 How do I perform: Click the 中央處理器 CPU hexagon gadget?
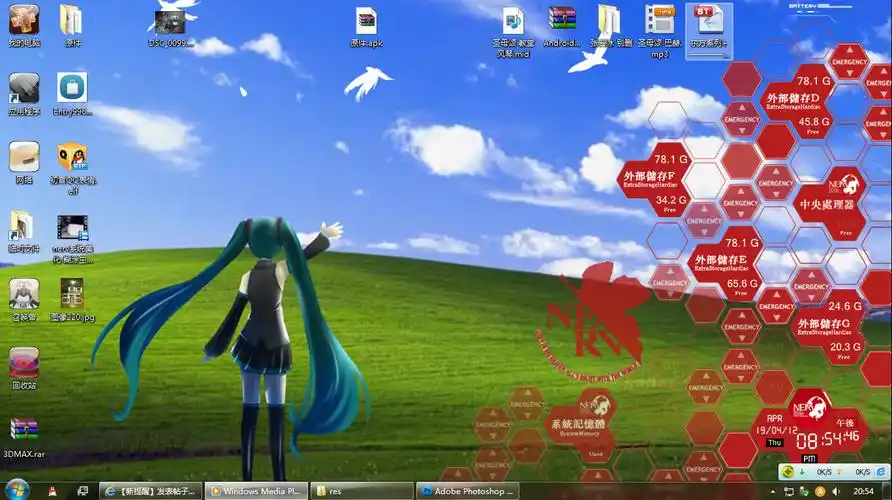827,203
